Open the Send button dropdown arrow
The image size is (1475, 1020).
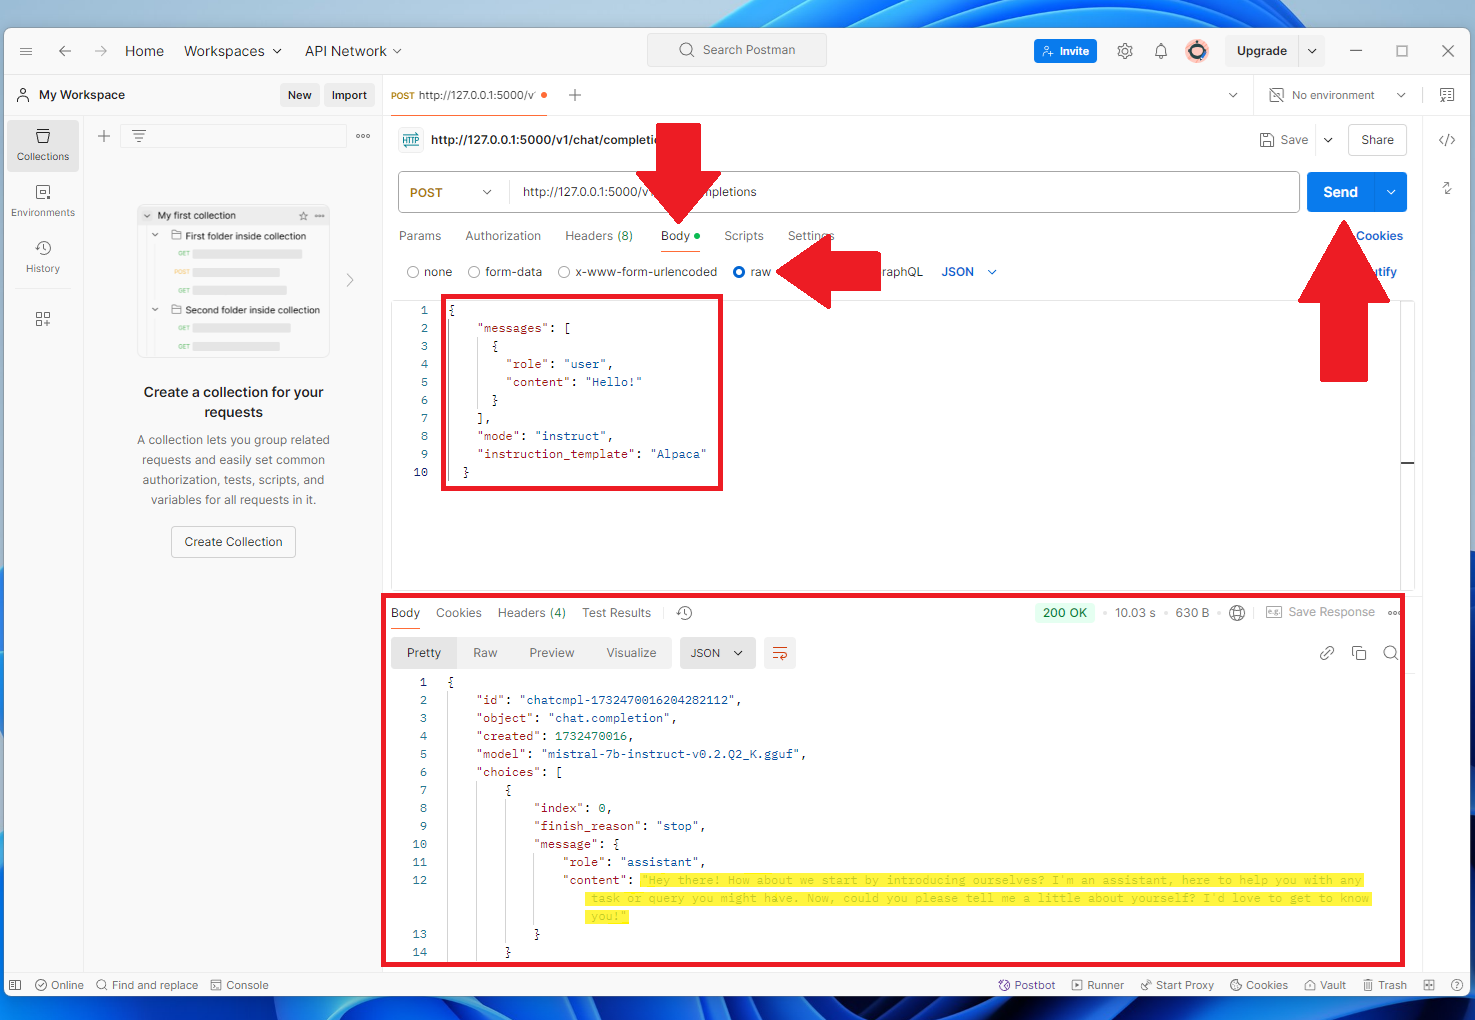pyautogui.click(x=1391, y=192)
